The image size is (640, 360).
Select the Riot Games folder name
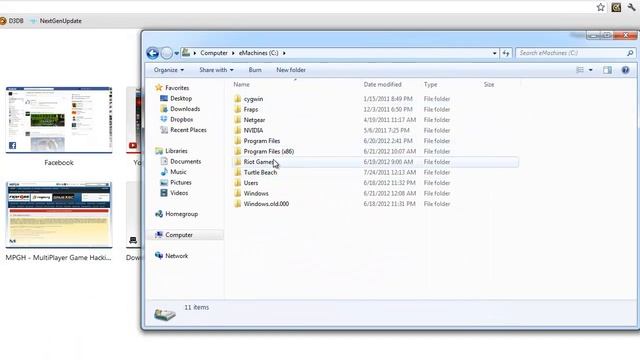click(x=259, y=162)
